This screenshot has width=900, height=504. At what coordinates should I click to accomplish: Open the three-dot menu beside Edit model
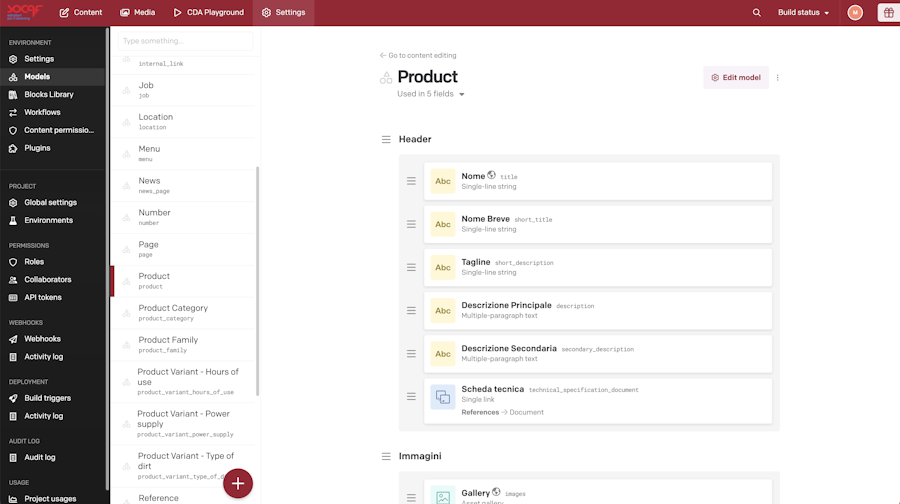(x=777, y=77)
